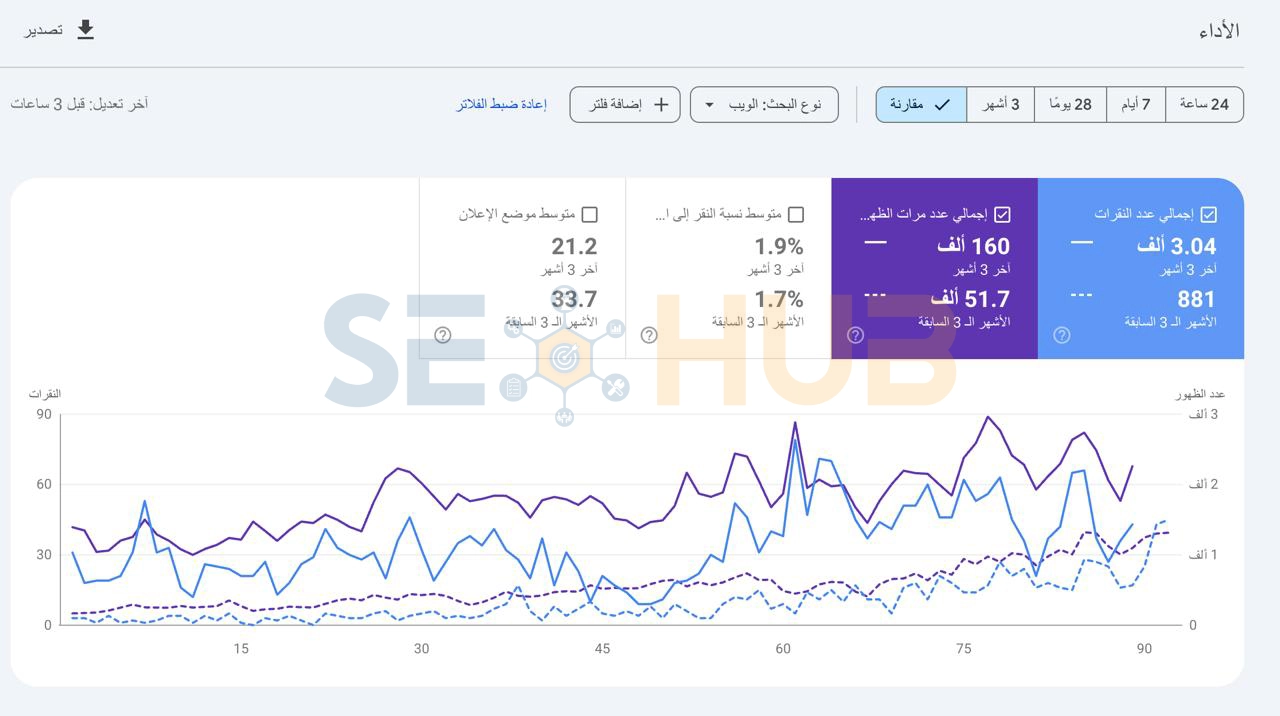Uncheck the total clicks checkbox
This screenshot has width=1280, height=716.
point(1209,214)
